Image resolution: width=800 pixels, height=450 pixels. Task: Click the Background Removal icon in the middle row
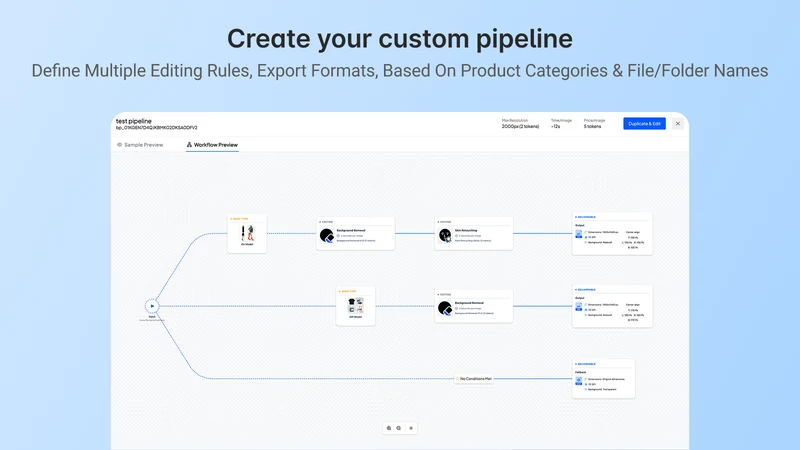coord(445,308)
